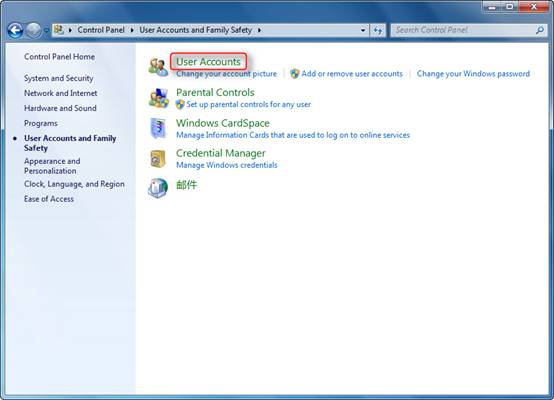554x400 pixels.
Task: Click Change your account picture
Action: 226,74
